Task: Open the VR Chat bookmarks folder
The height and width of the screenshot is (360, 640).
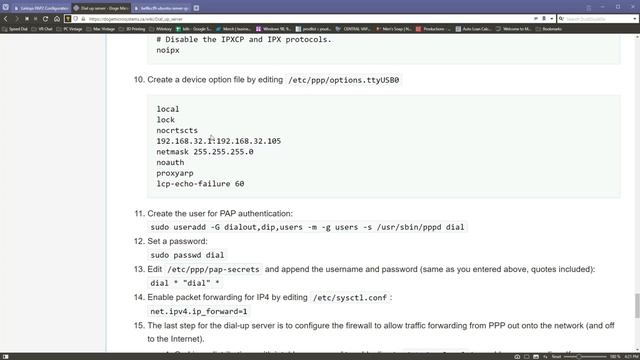Action: point(42,29)
